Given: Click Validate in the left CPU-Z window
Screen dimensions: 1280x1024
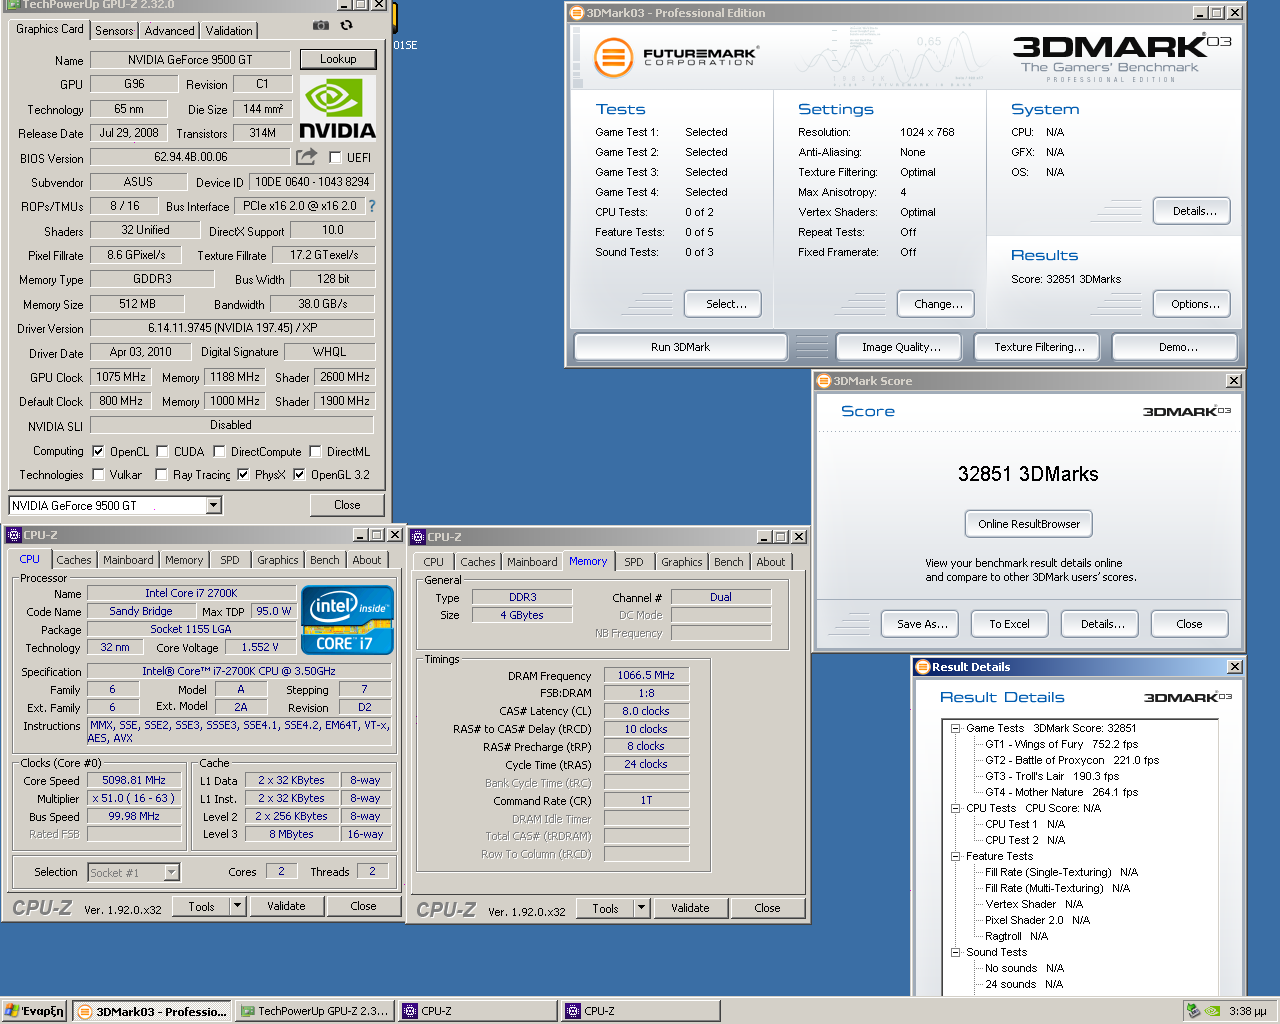Looking at the screenshot, I should (286, 906).
